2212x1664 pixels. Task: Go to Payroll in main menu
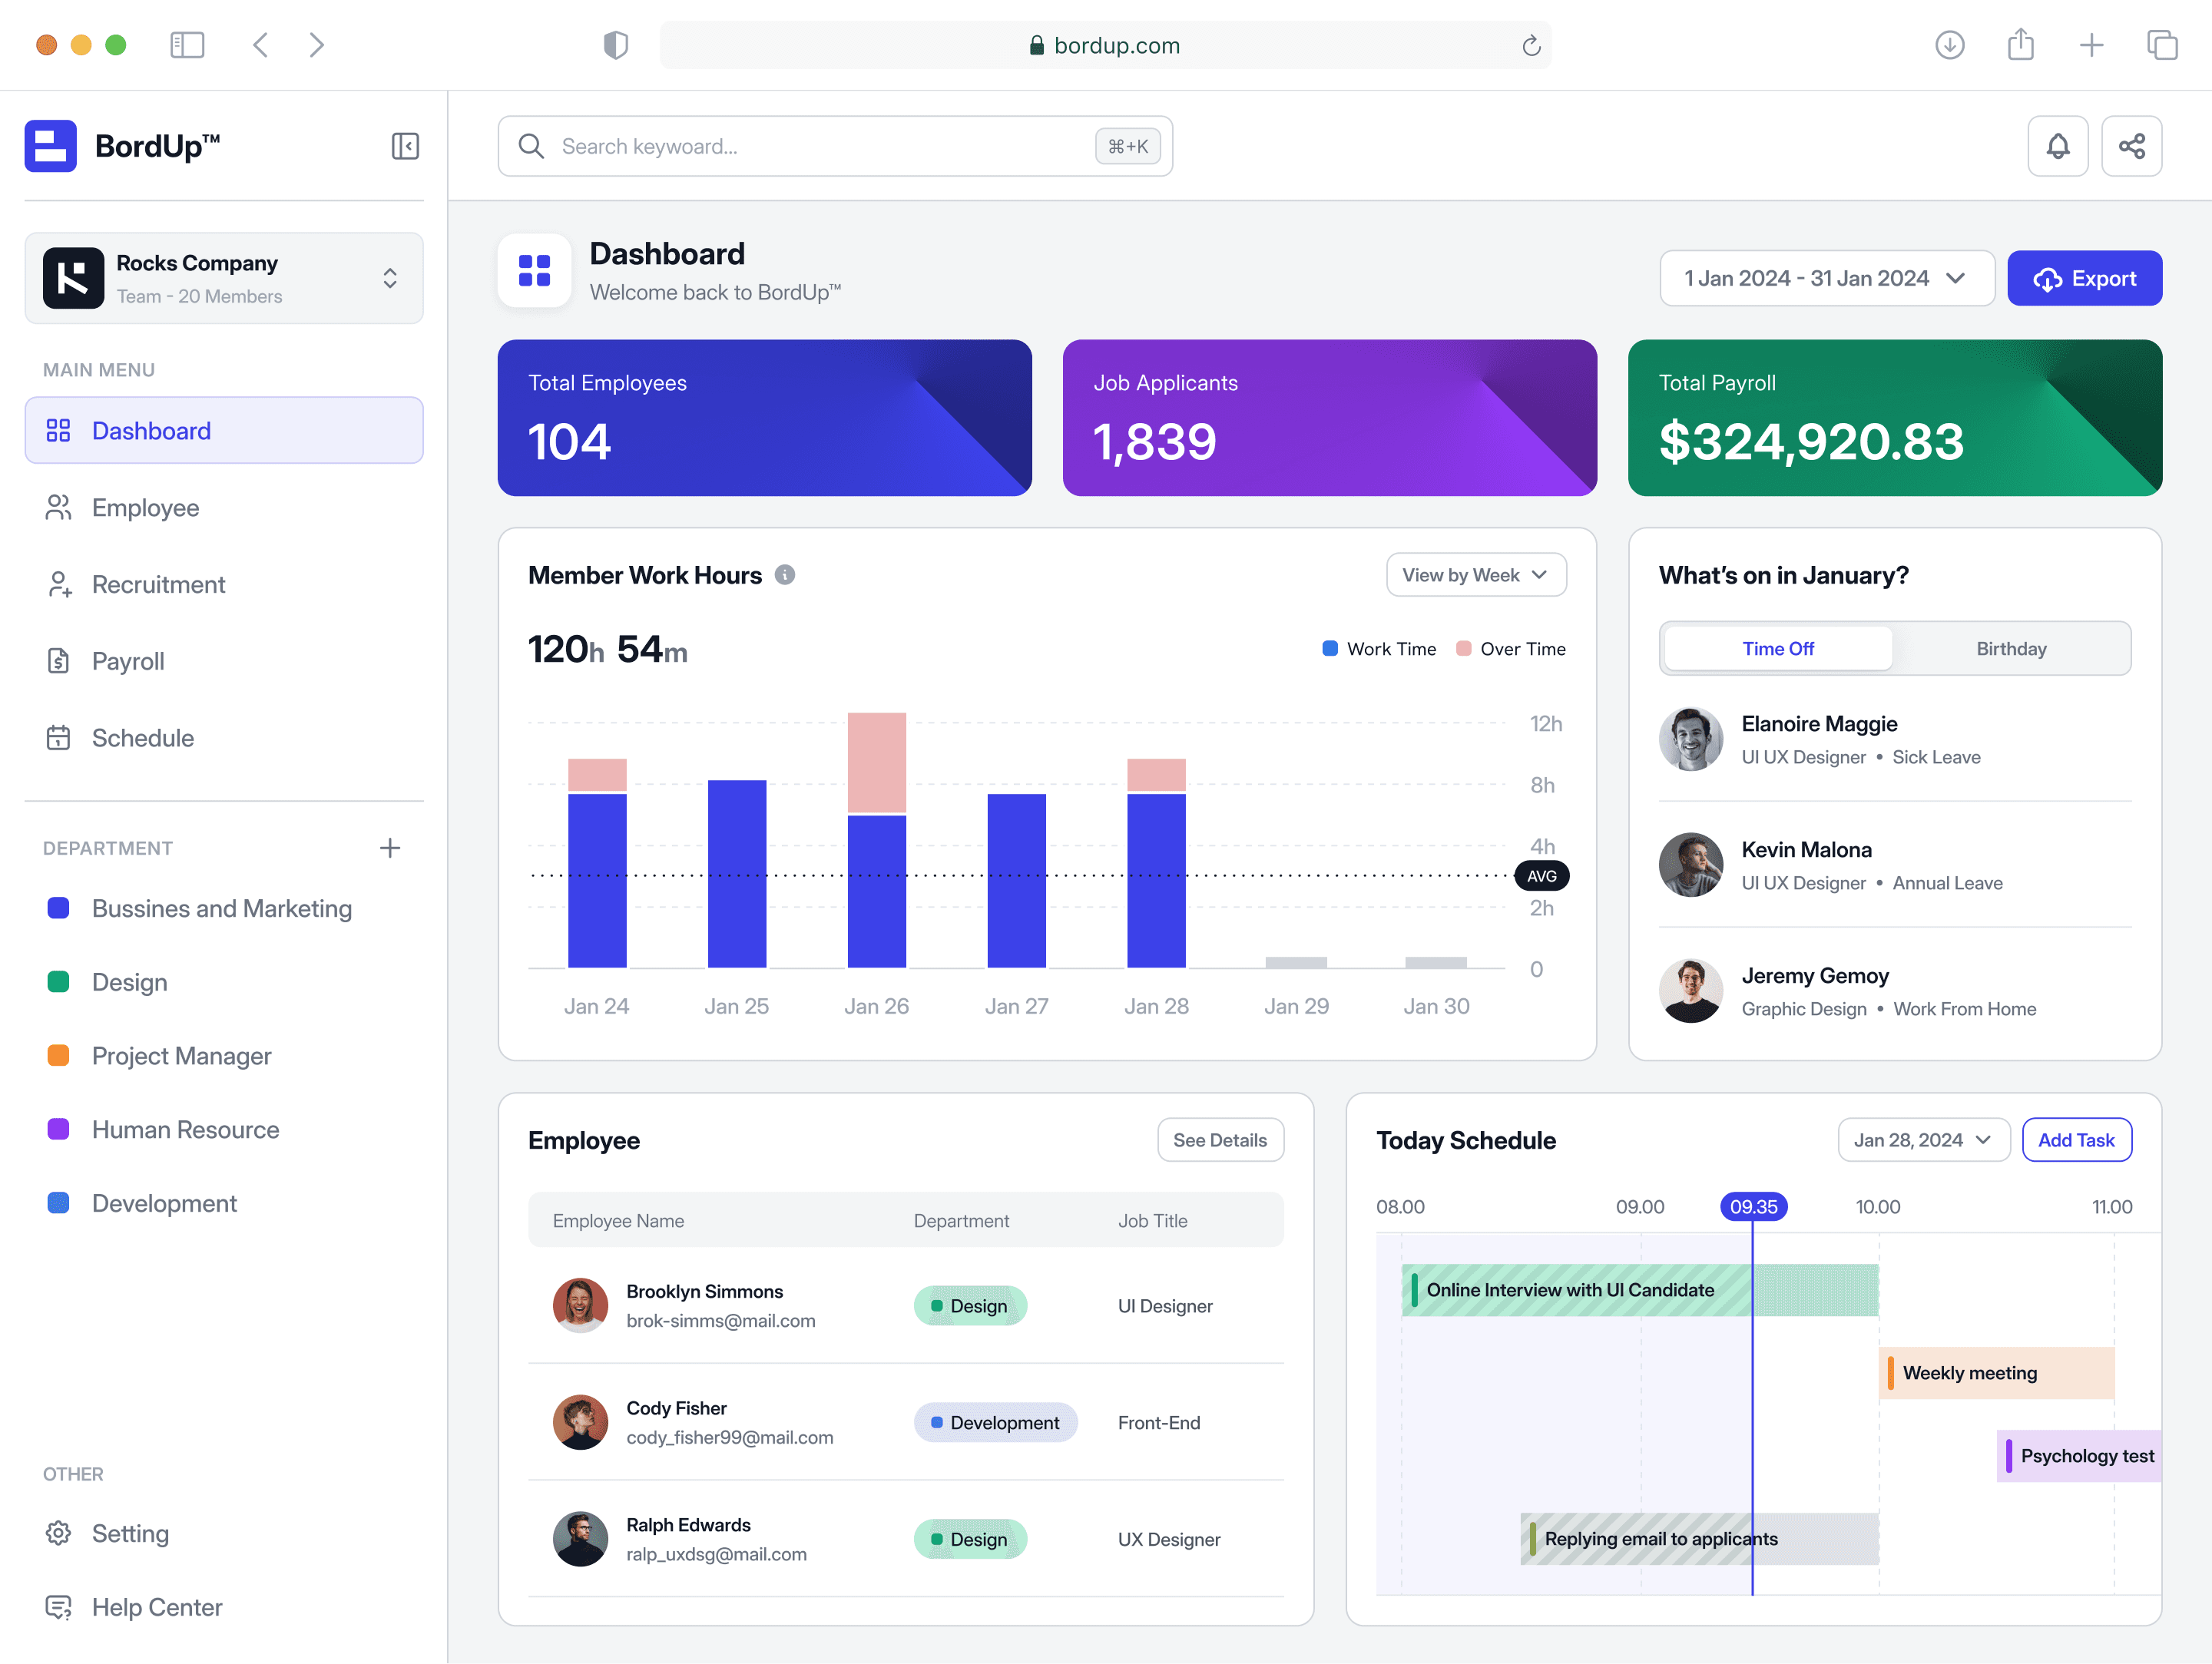[x=128, y=661]
